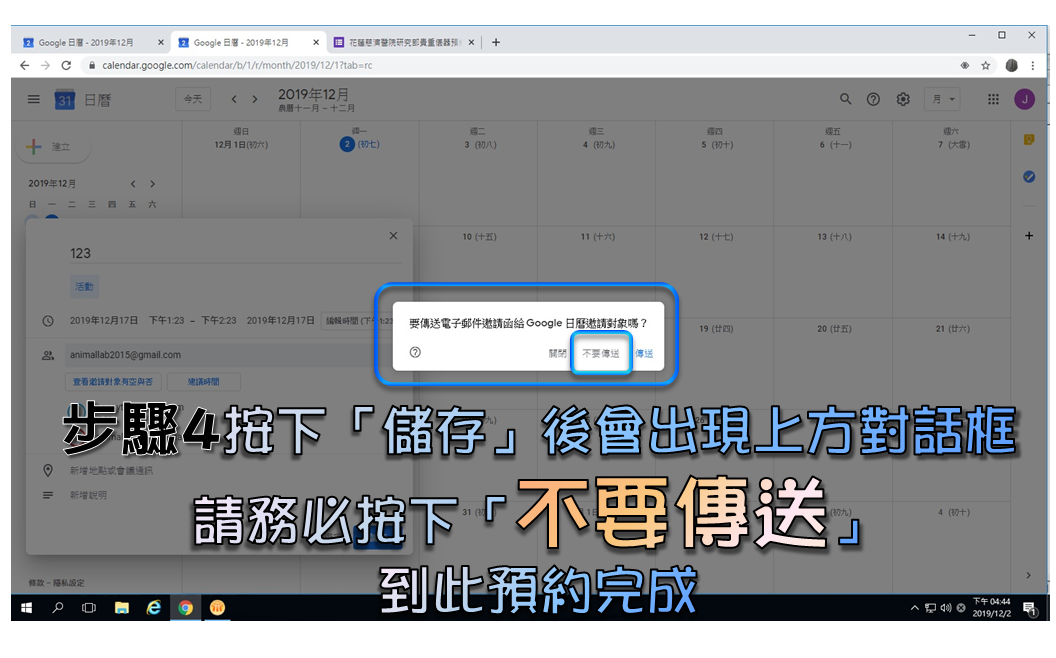
Task: Switch to the 花蓮慈濟醫院 browser tab
Action: [x=400, y=42]
